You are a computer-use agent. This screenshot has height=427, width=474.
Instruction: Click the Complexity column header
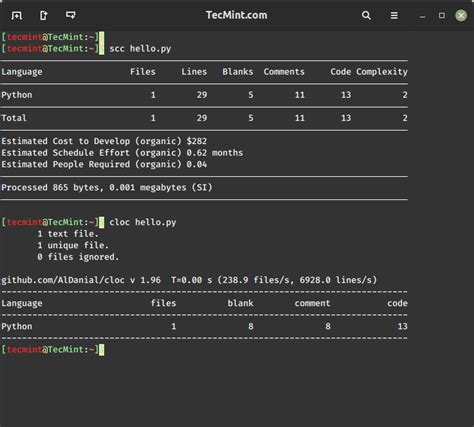click(x=382, y=72)
